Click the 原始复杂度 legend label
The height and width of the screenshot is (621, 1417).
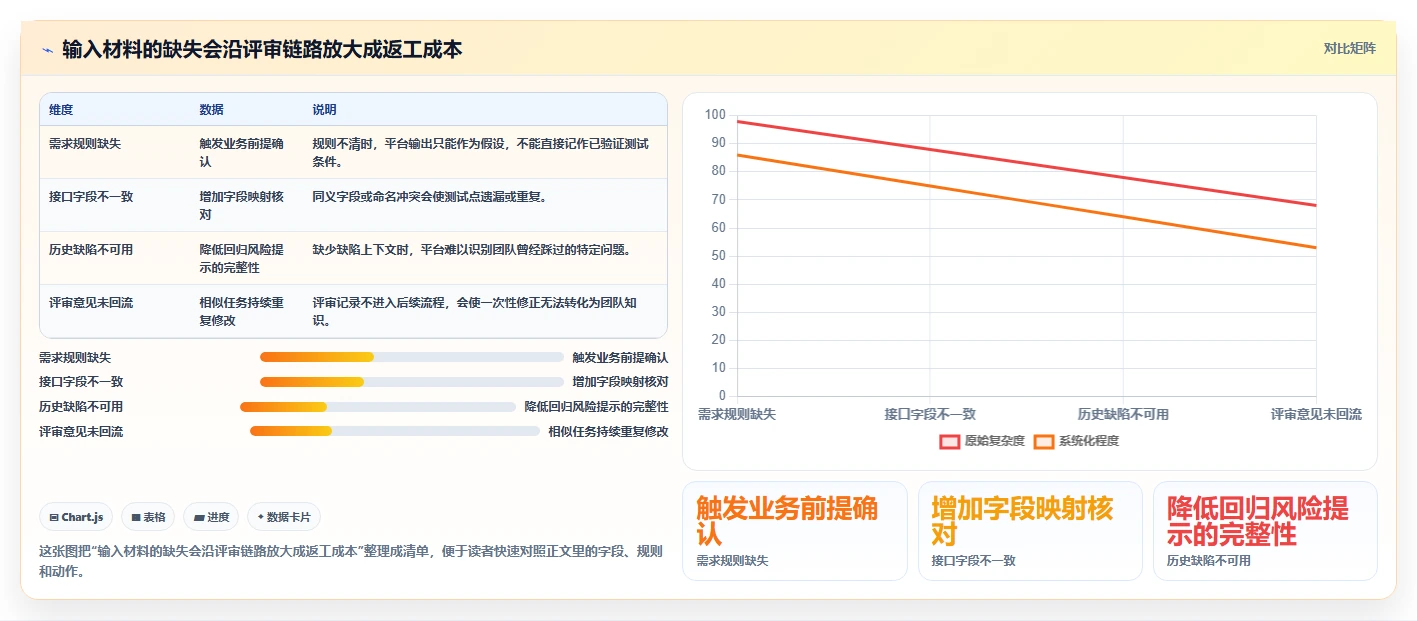[x=995, y=441]
